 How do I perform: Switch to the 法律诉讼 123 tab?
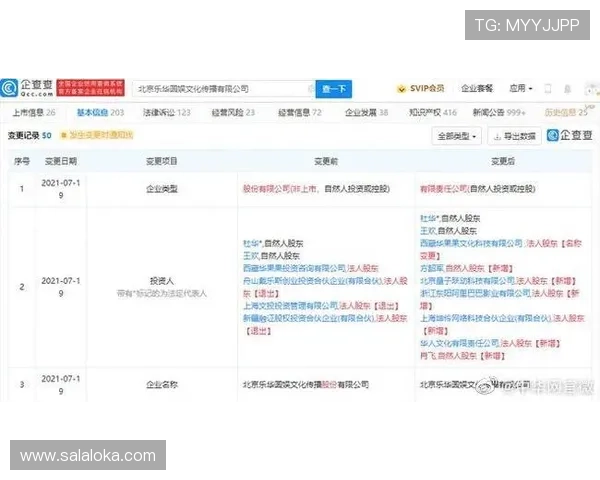click(166, 113)
